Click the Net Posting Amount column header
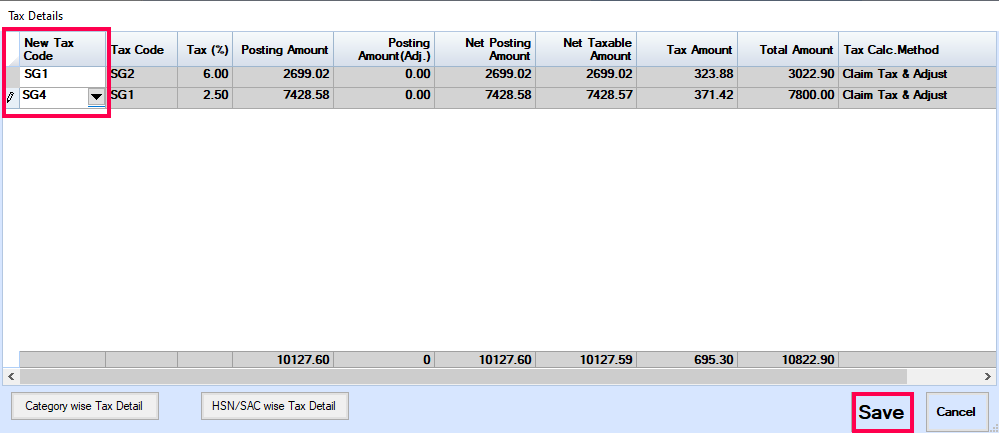 (485, 49)
